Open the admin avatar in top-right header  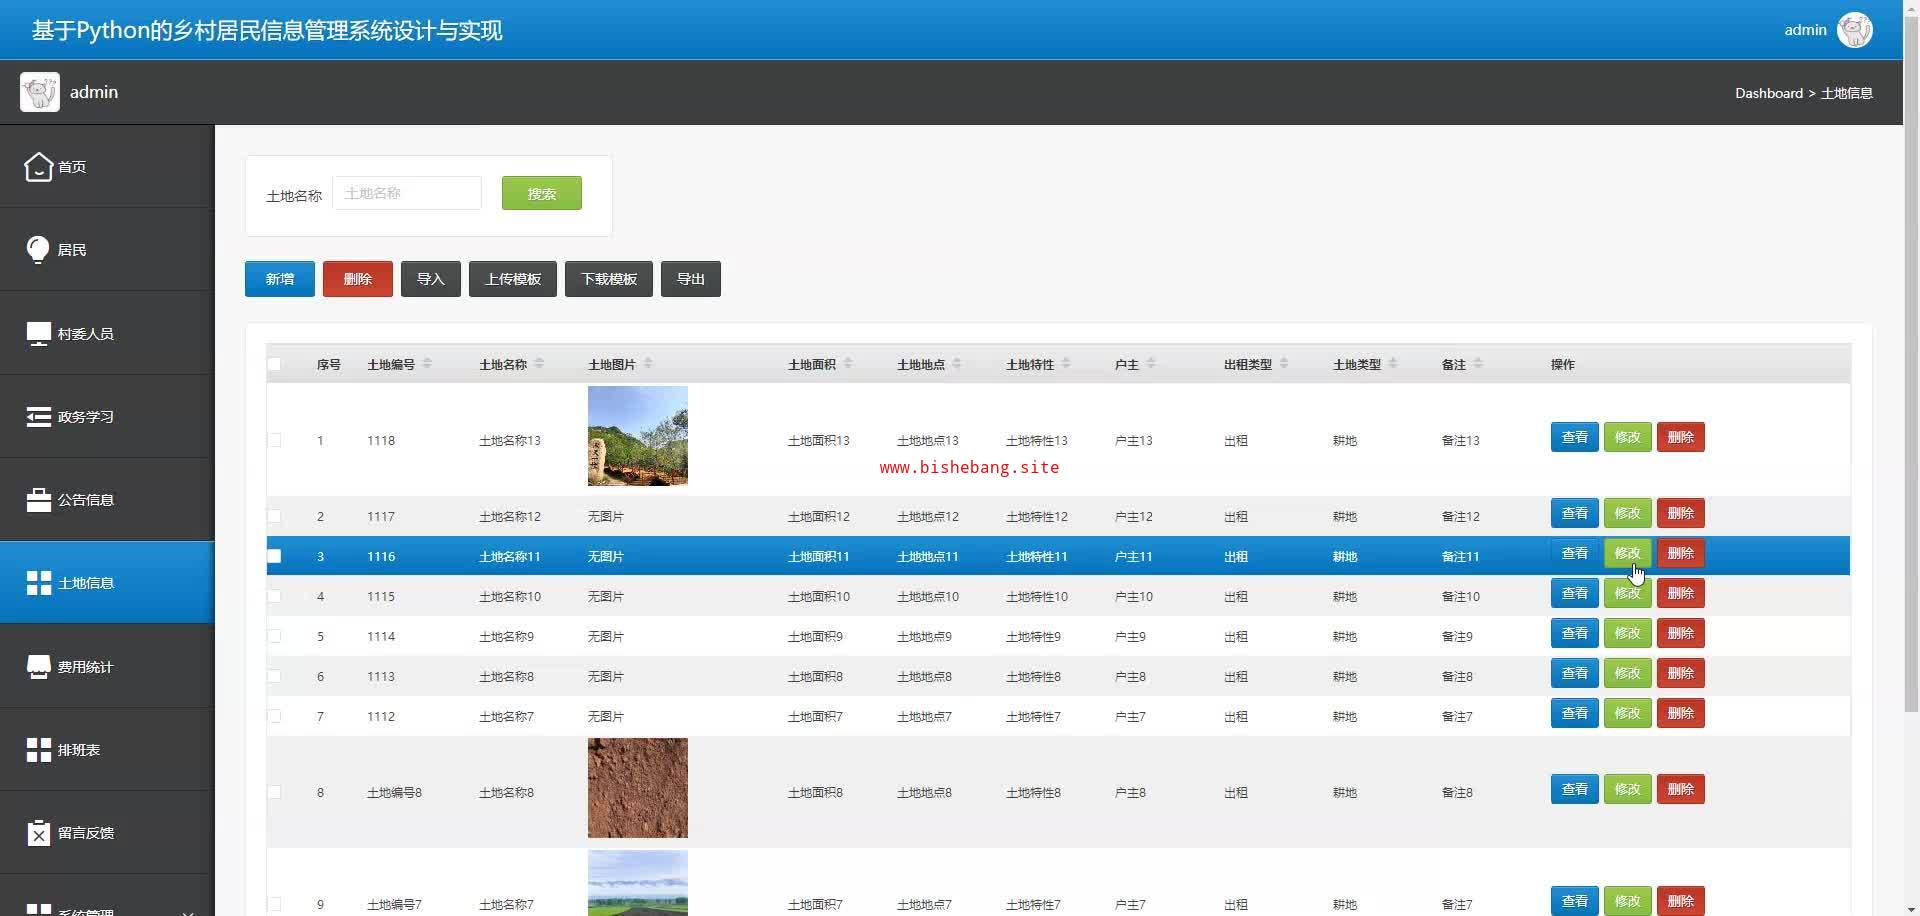coord(1854,30)
